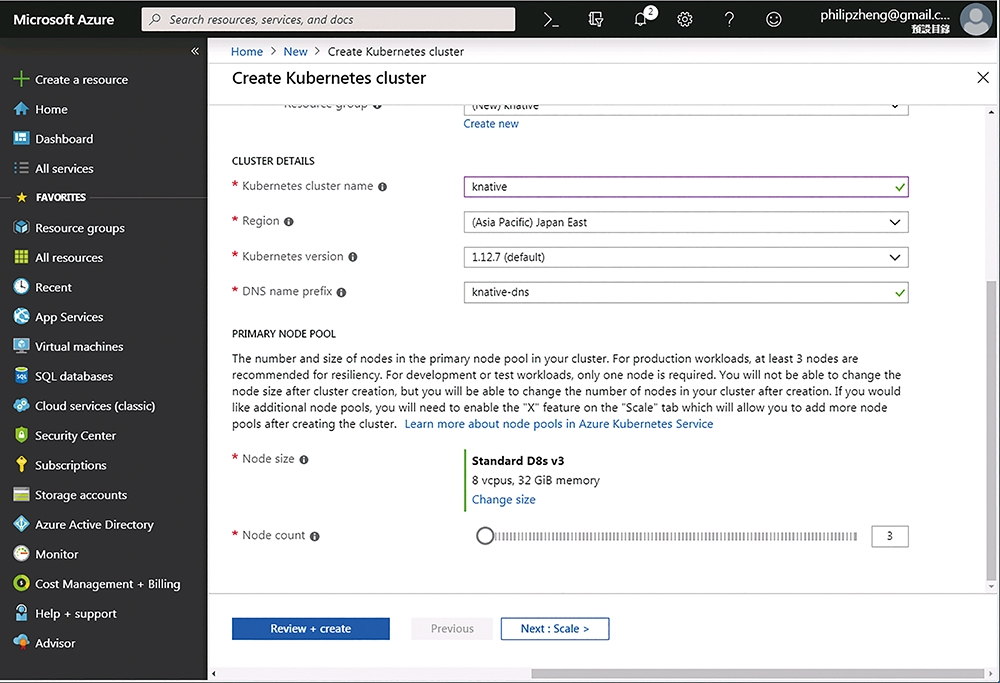Open the Region dropdown
Image resolution: width=1000 pixels, height=683 pixels.
pyautogui.click(x=686, y=222)
